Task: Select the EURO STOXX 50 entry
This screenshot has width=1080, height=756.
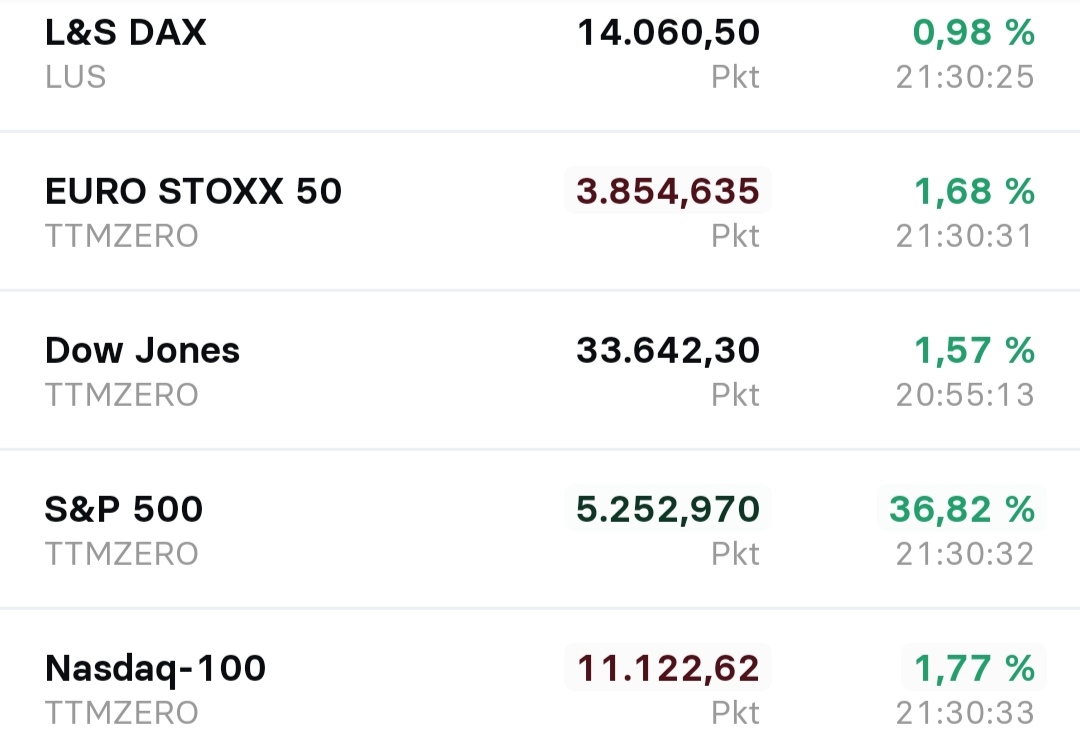Action: pos(193,191)
